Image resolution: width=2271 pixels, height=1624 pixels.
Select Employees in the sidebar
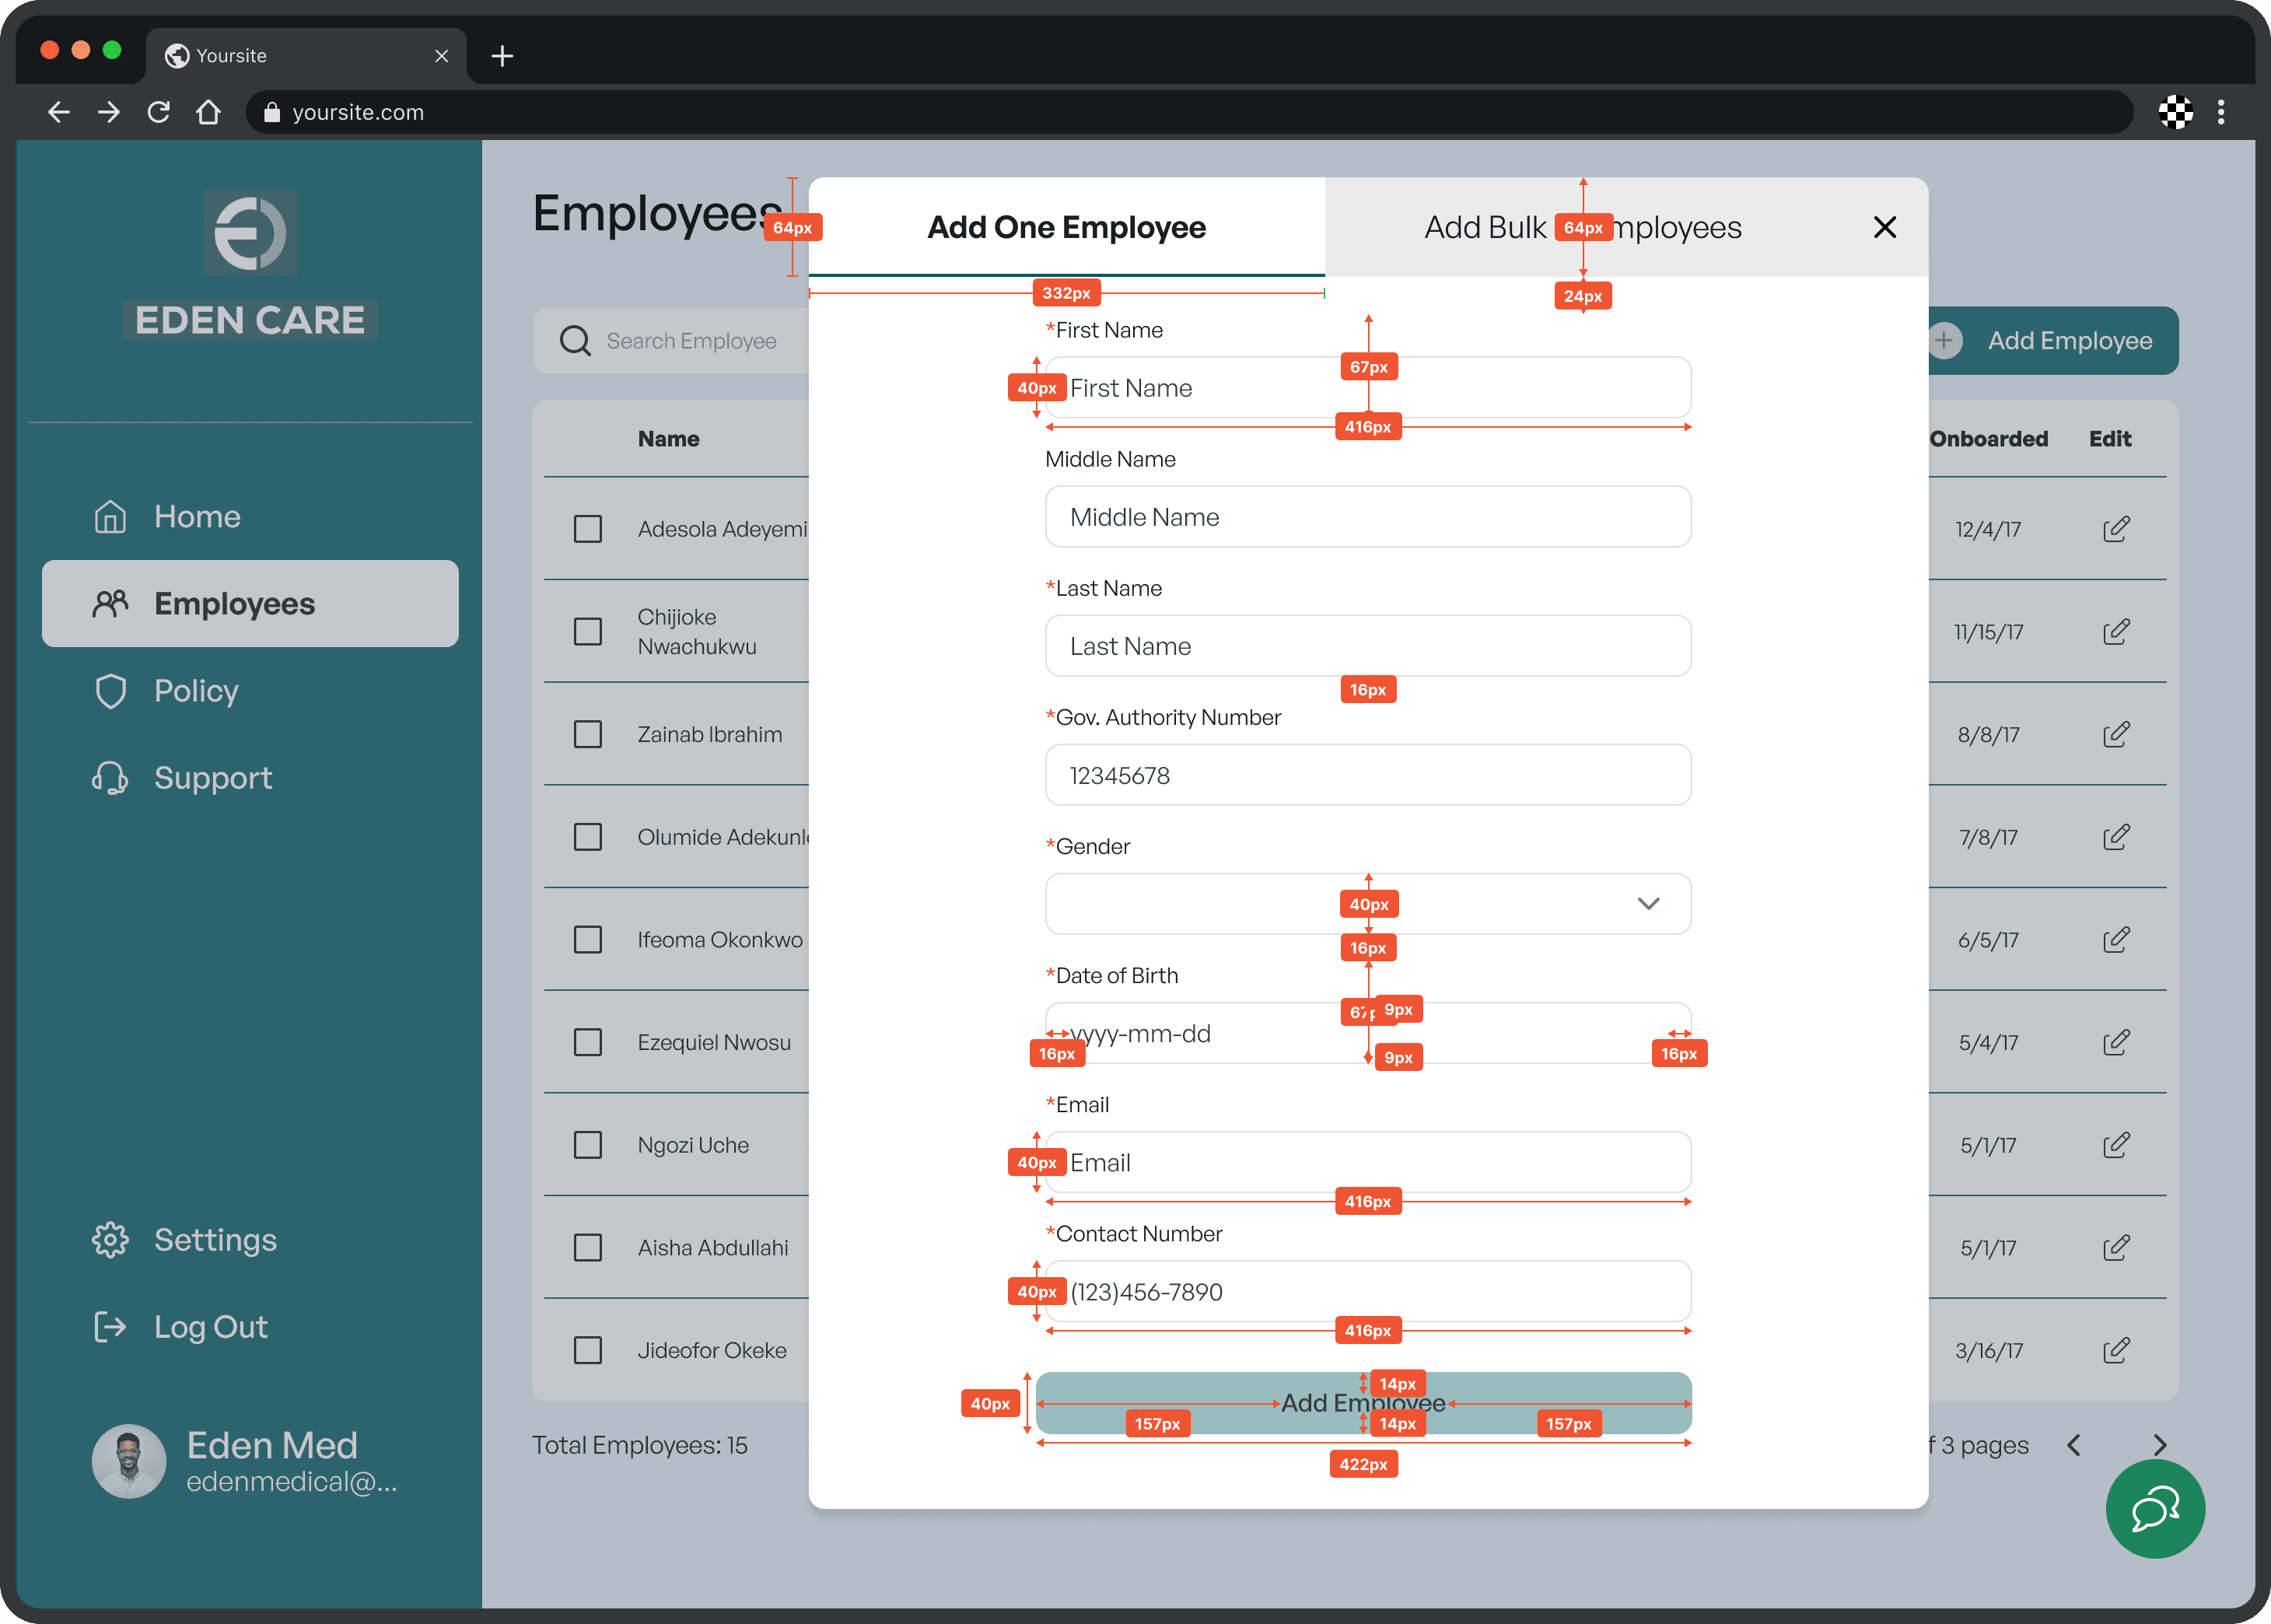pos(250,604)
